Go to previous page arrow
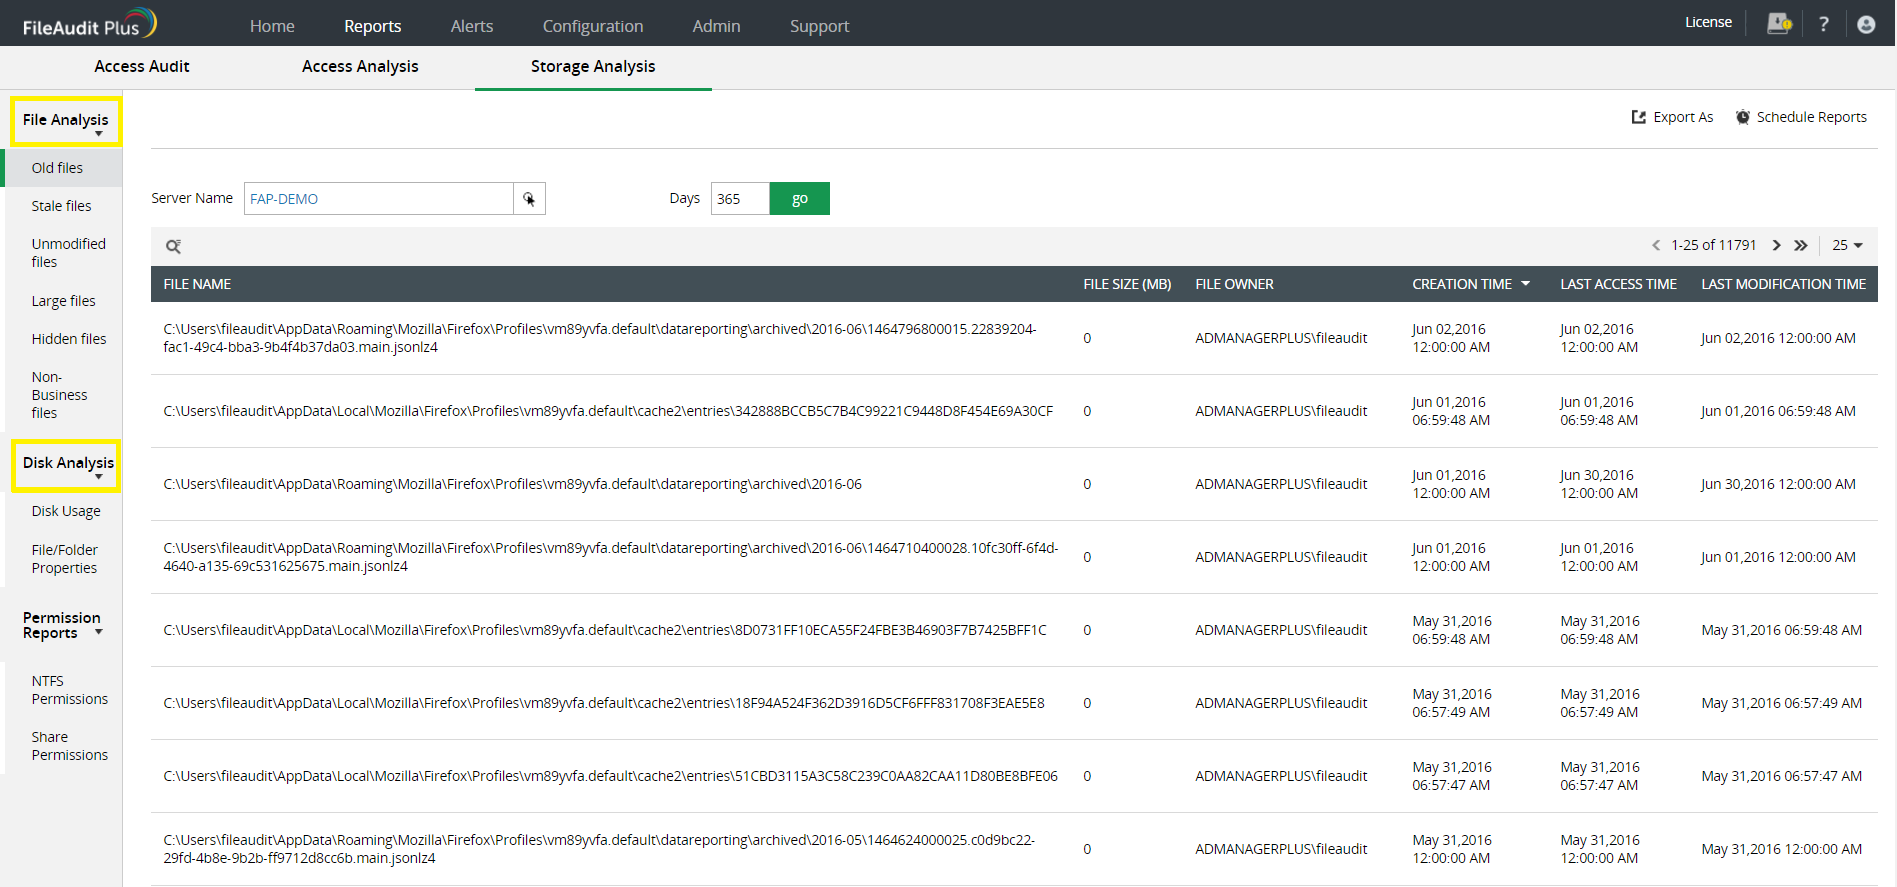This screenshot has height=887, width=1897. 1655,245
